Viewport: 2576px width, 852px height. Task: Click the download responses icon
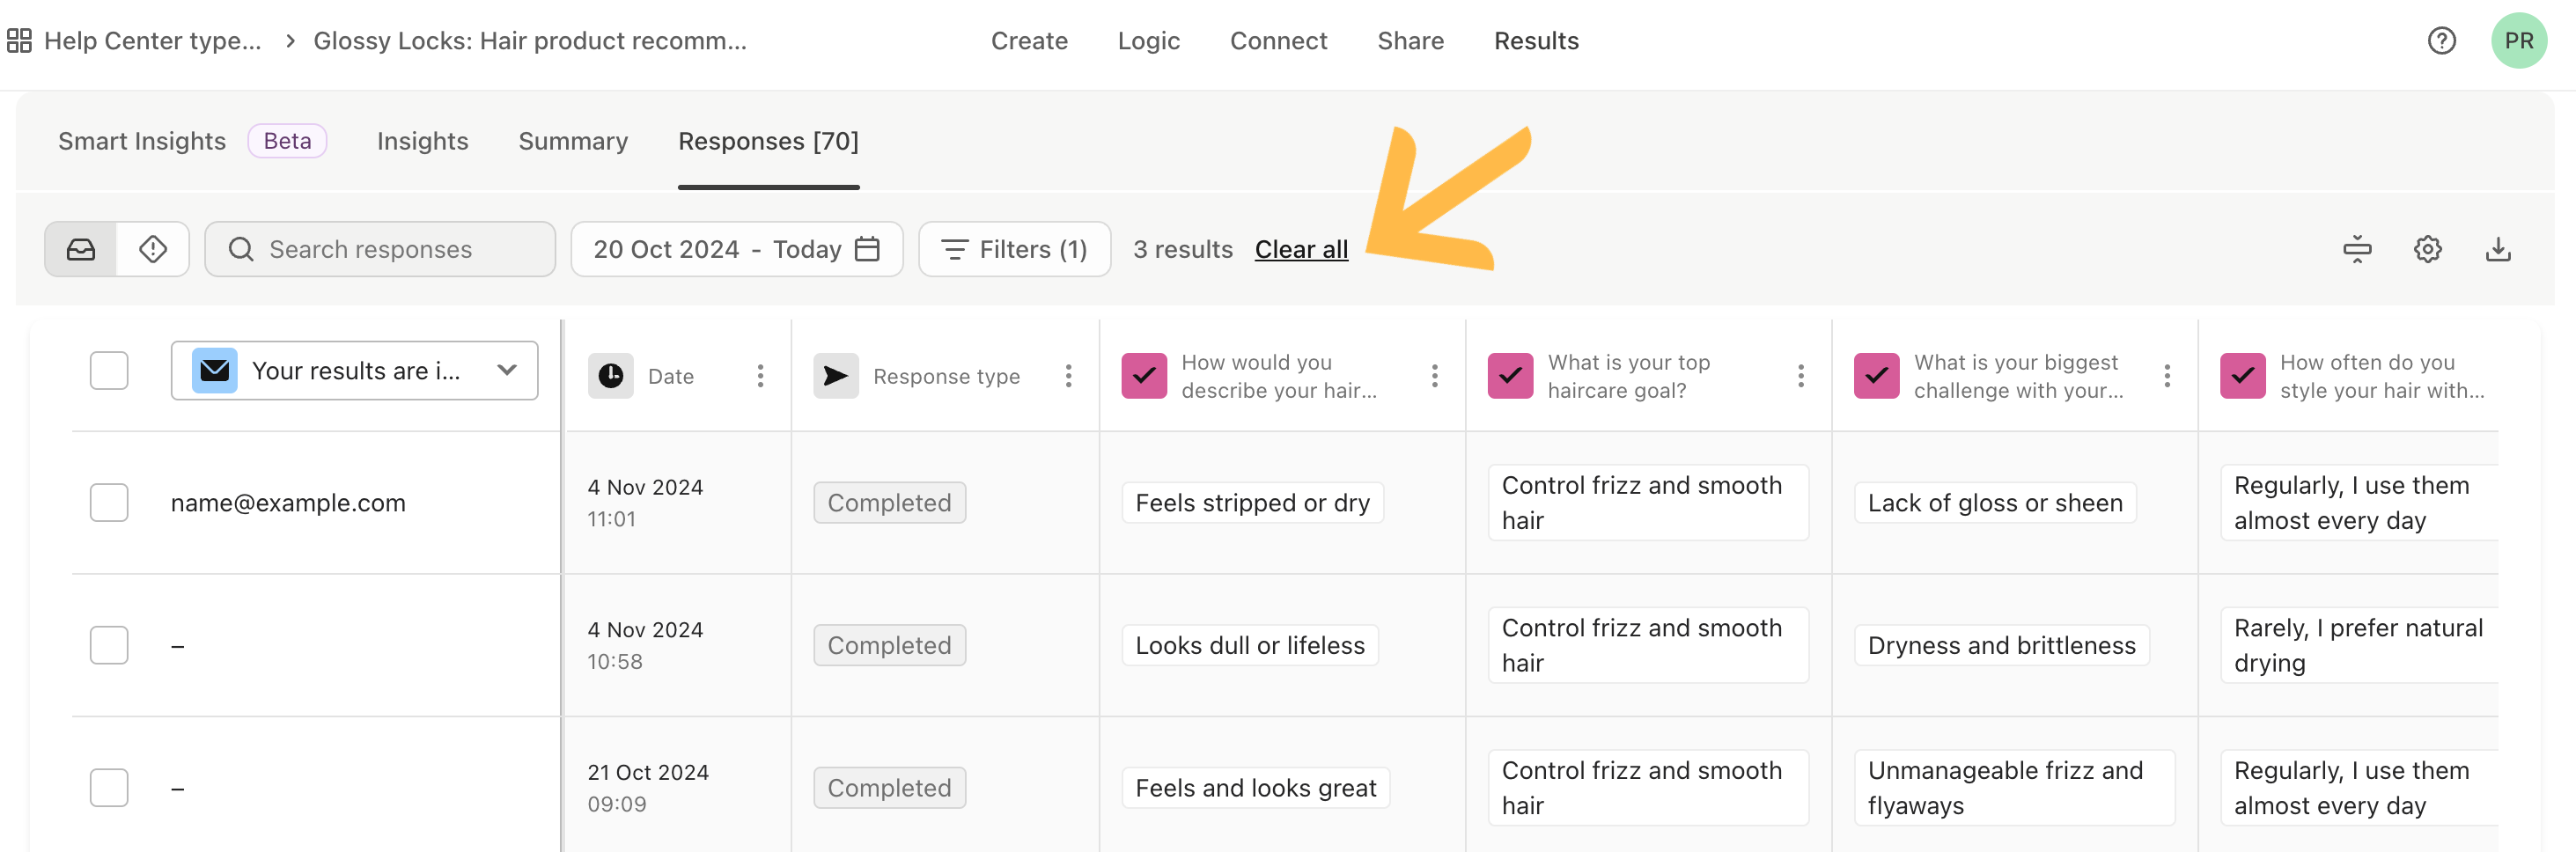click(x=2498, y=249)
